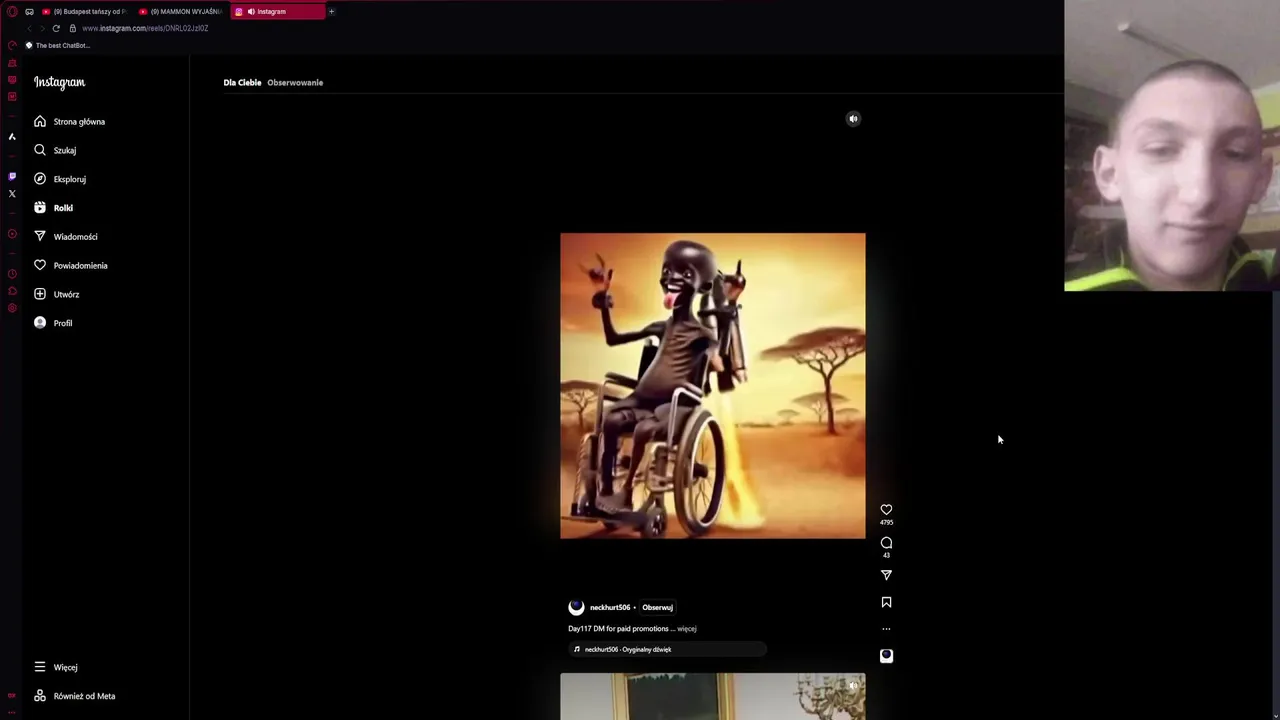Screen dimensions: 1280x720
Task: Follow the account with the Obserwuj button
Action: 657,607
